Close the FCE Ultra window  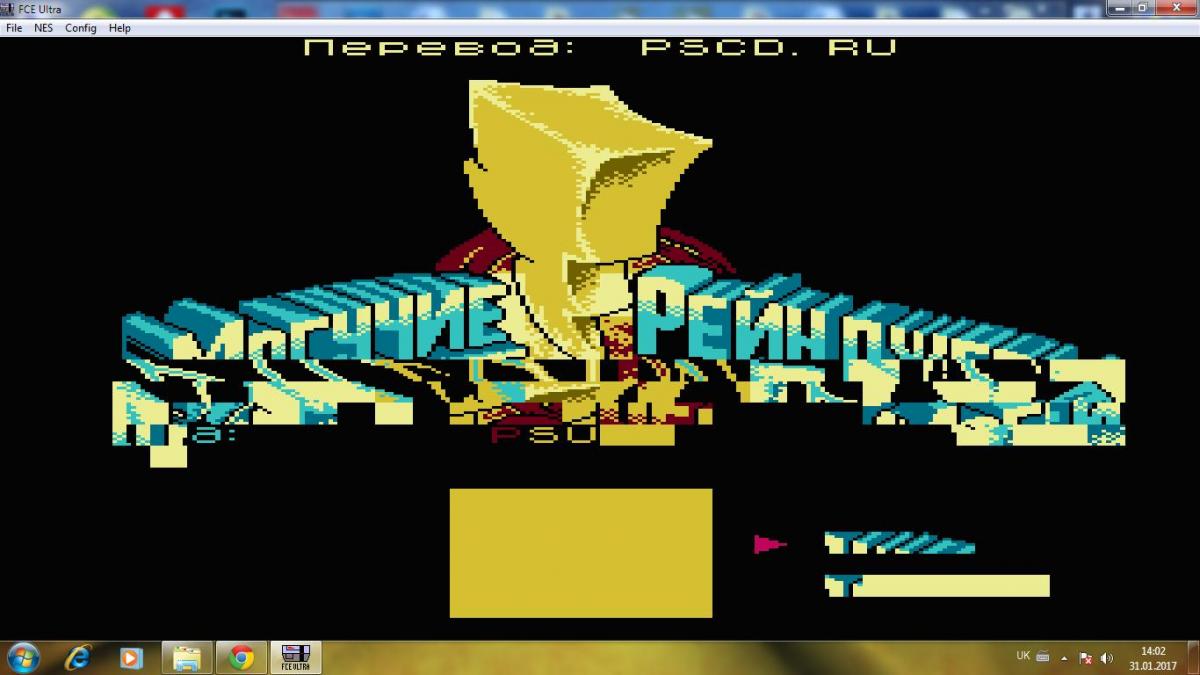[1176, 8]
